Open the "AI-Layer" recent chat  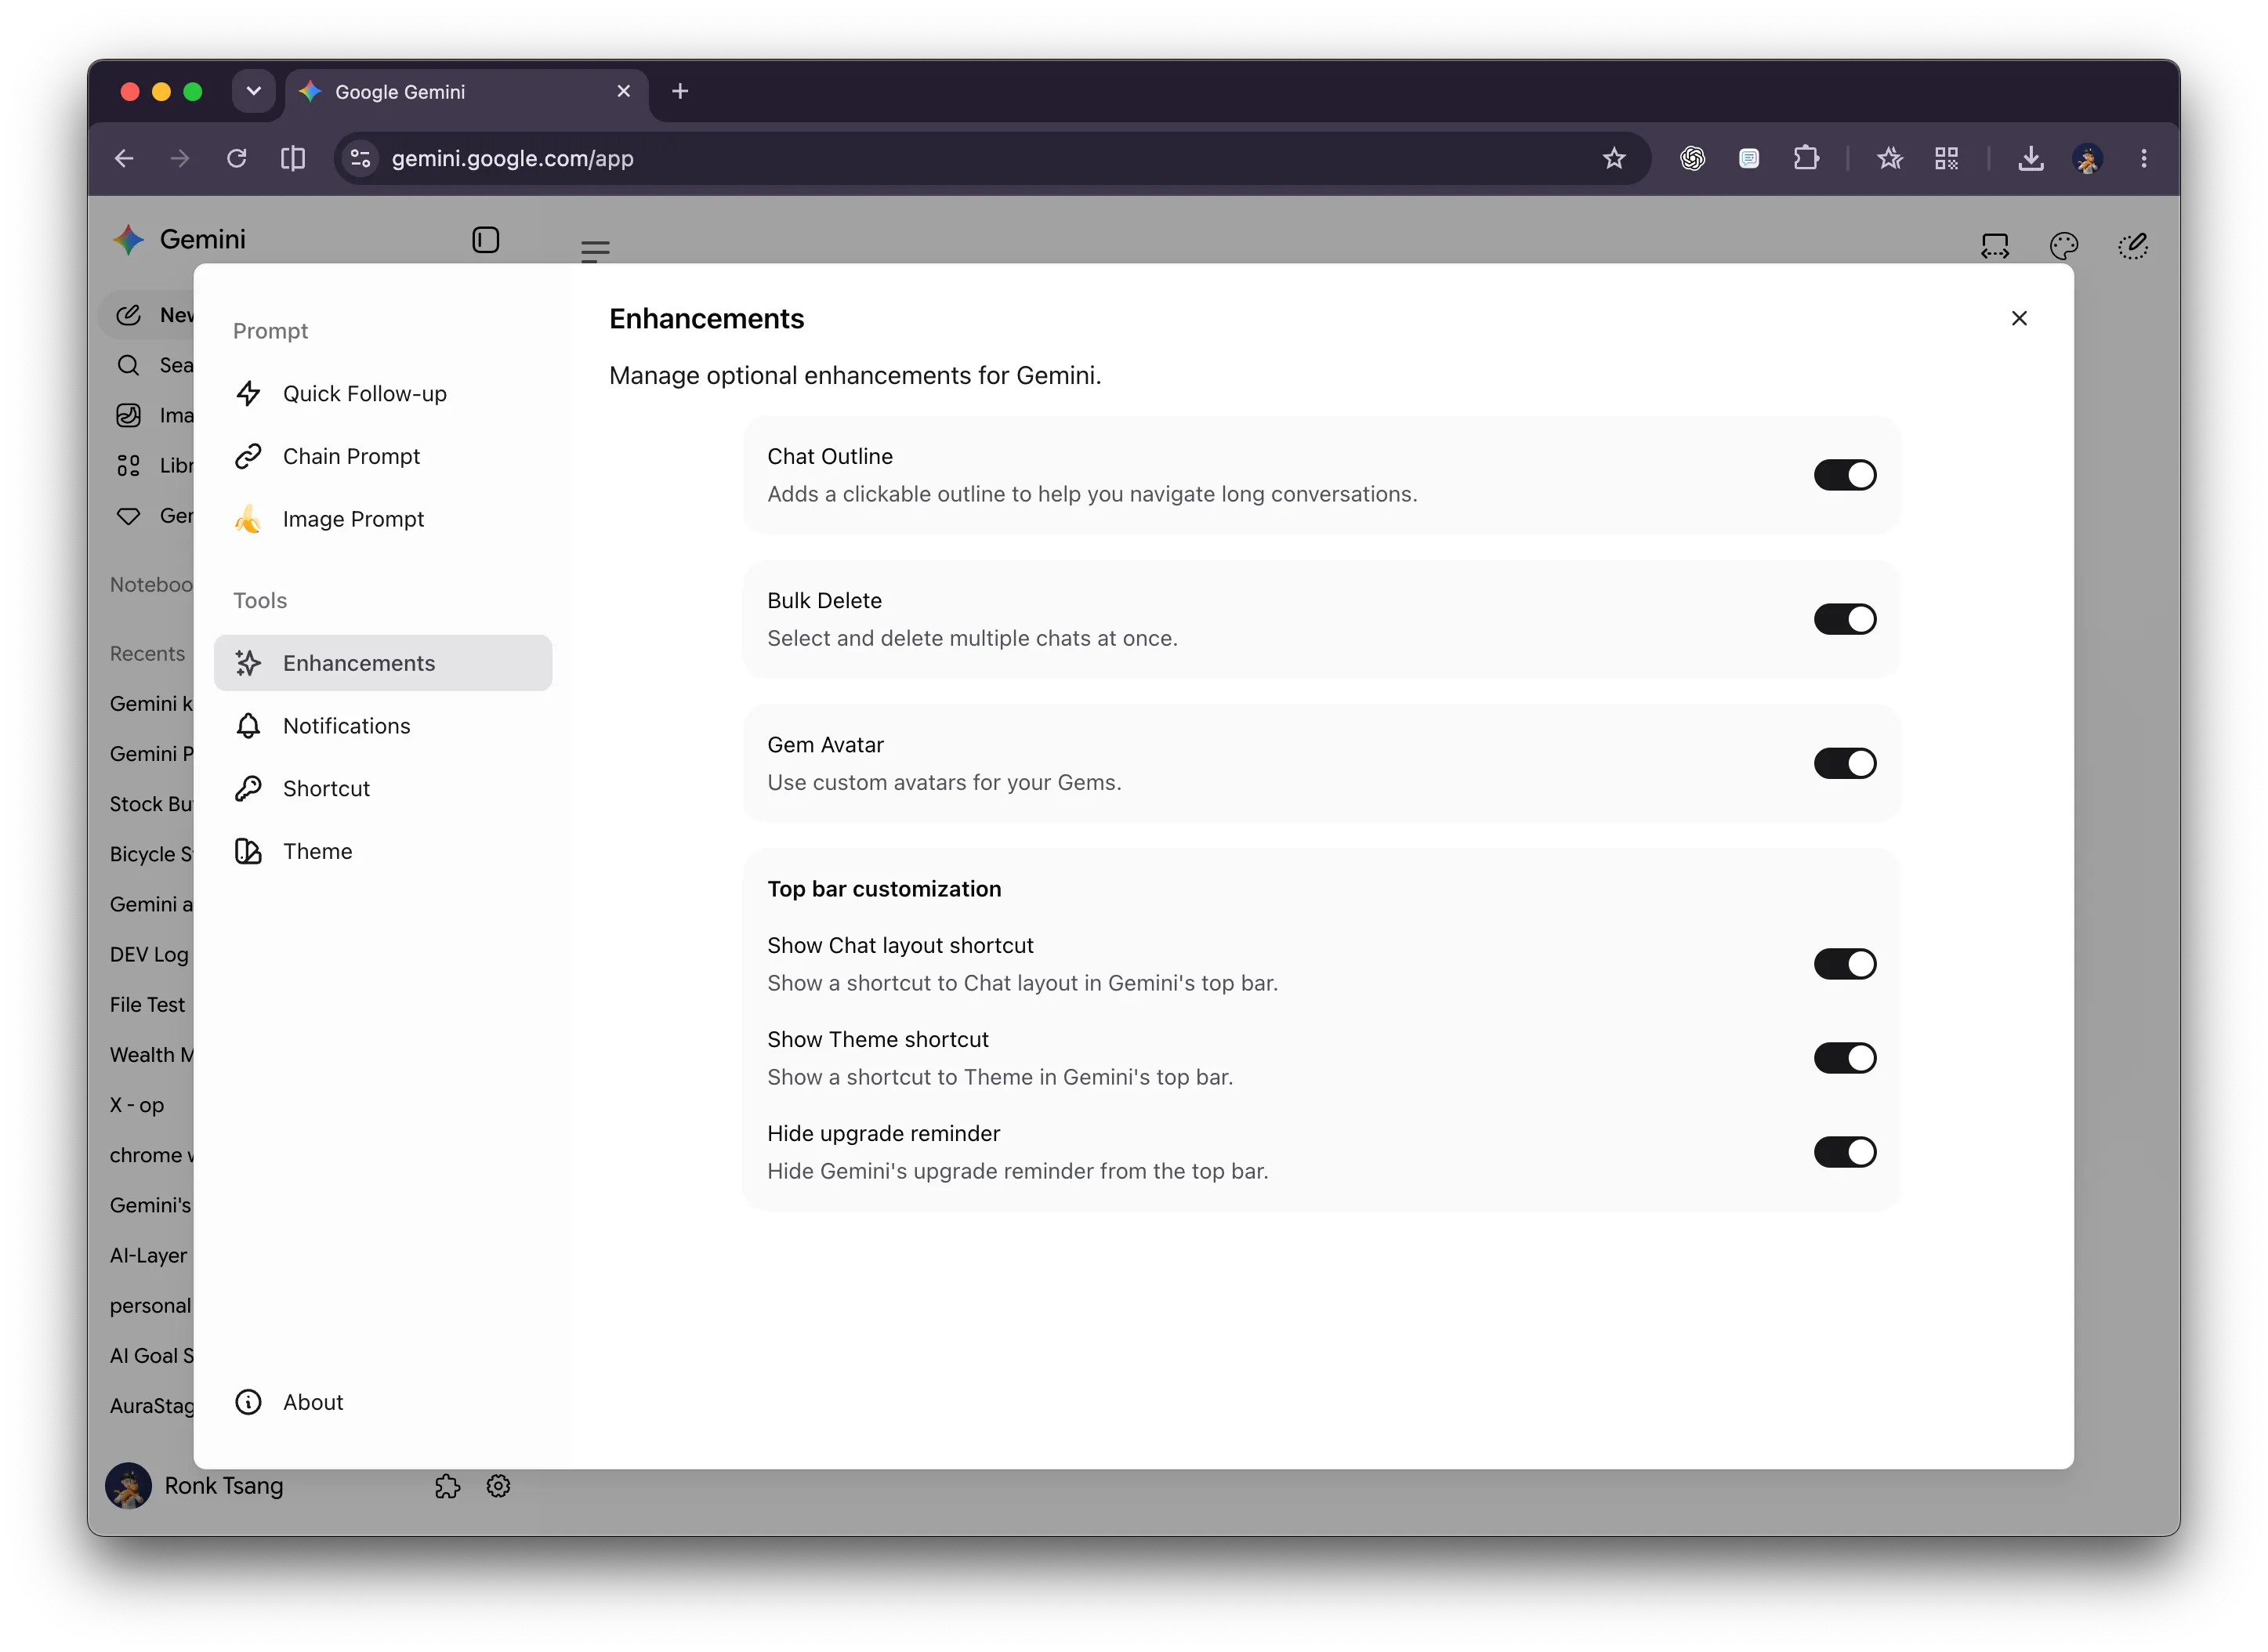149,1255
